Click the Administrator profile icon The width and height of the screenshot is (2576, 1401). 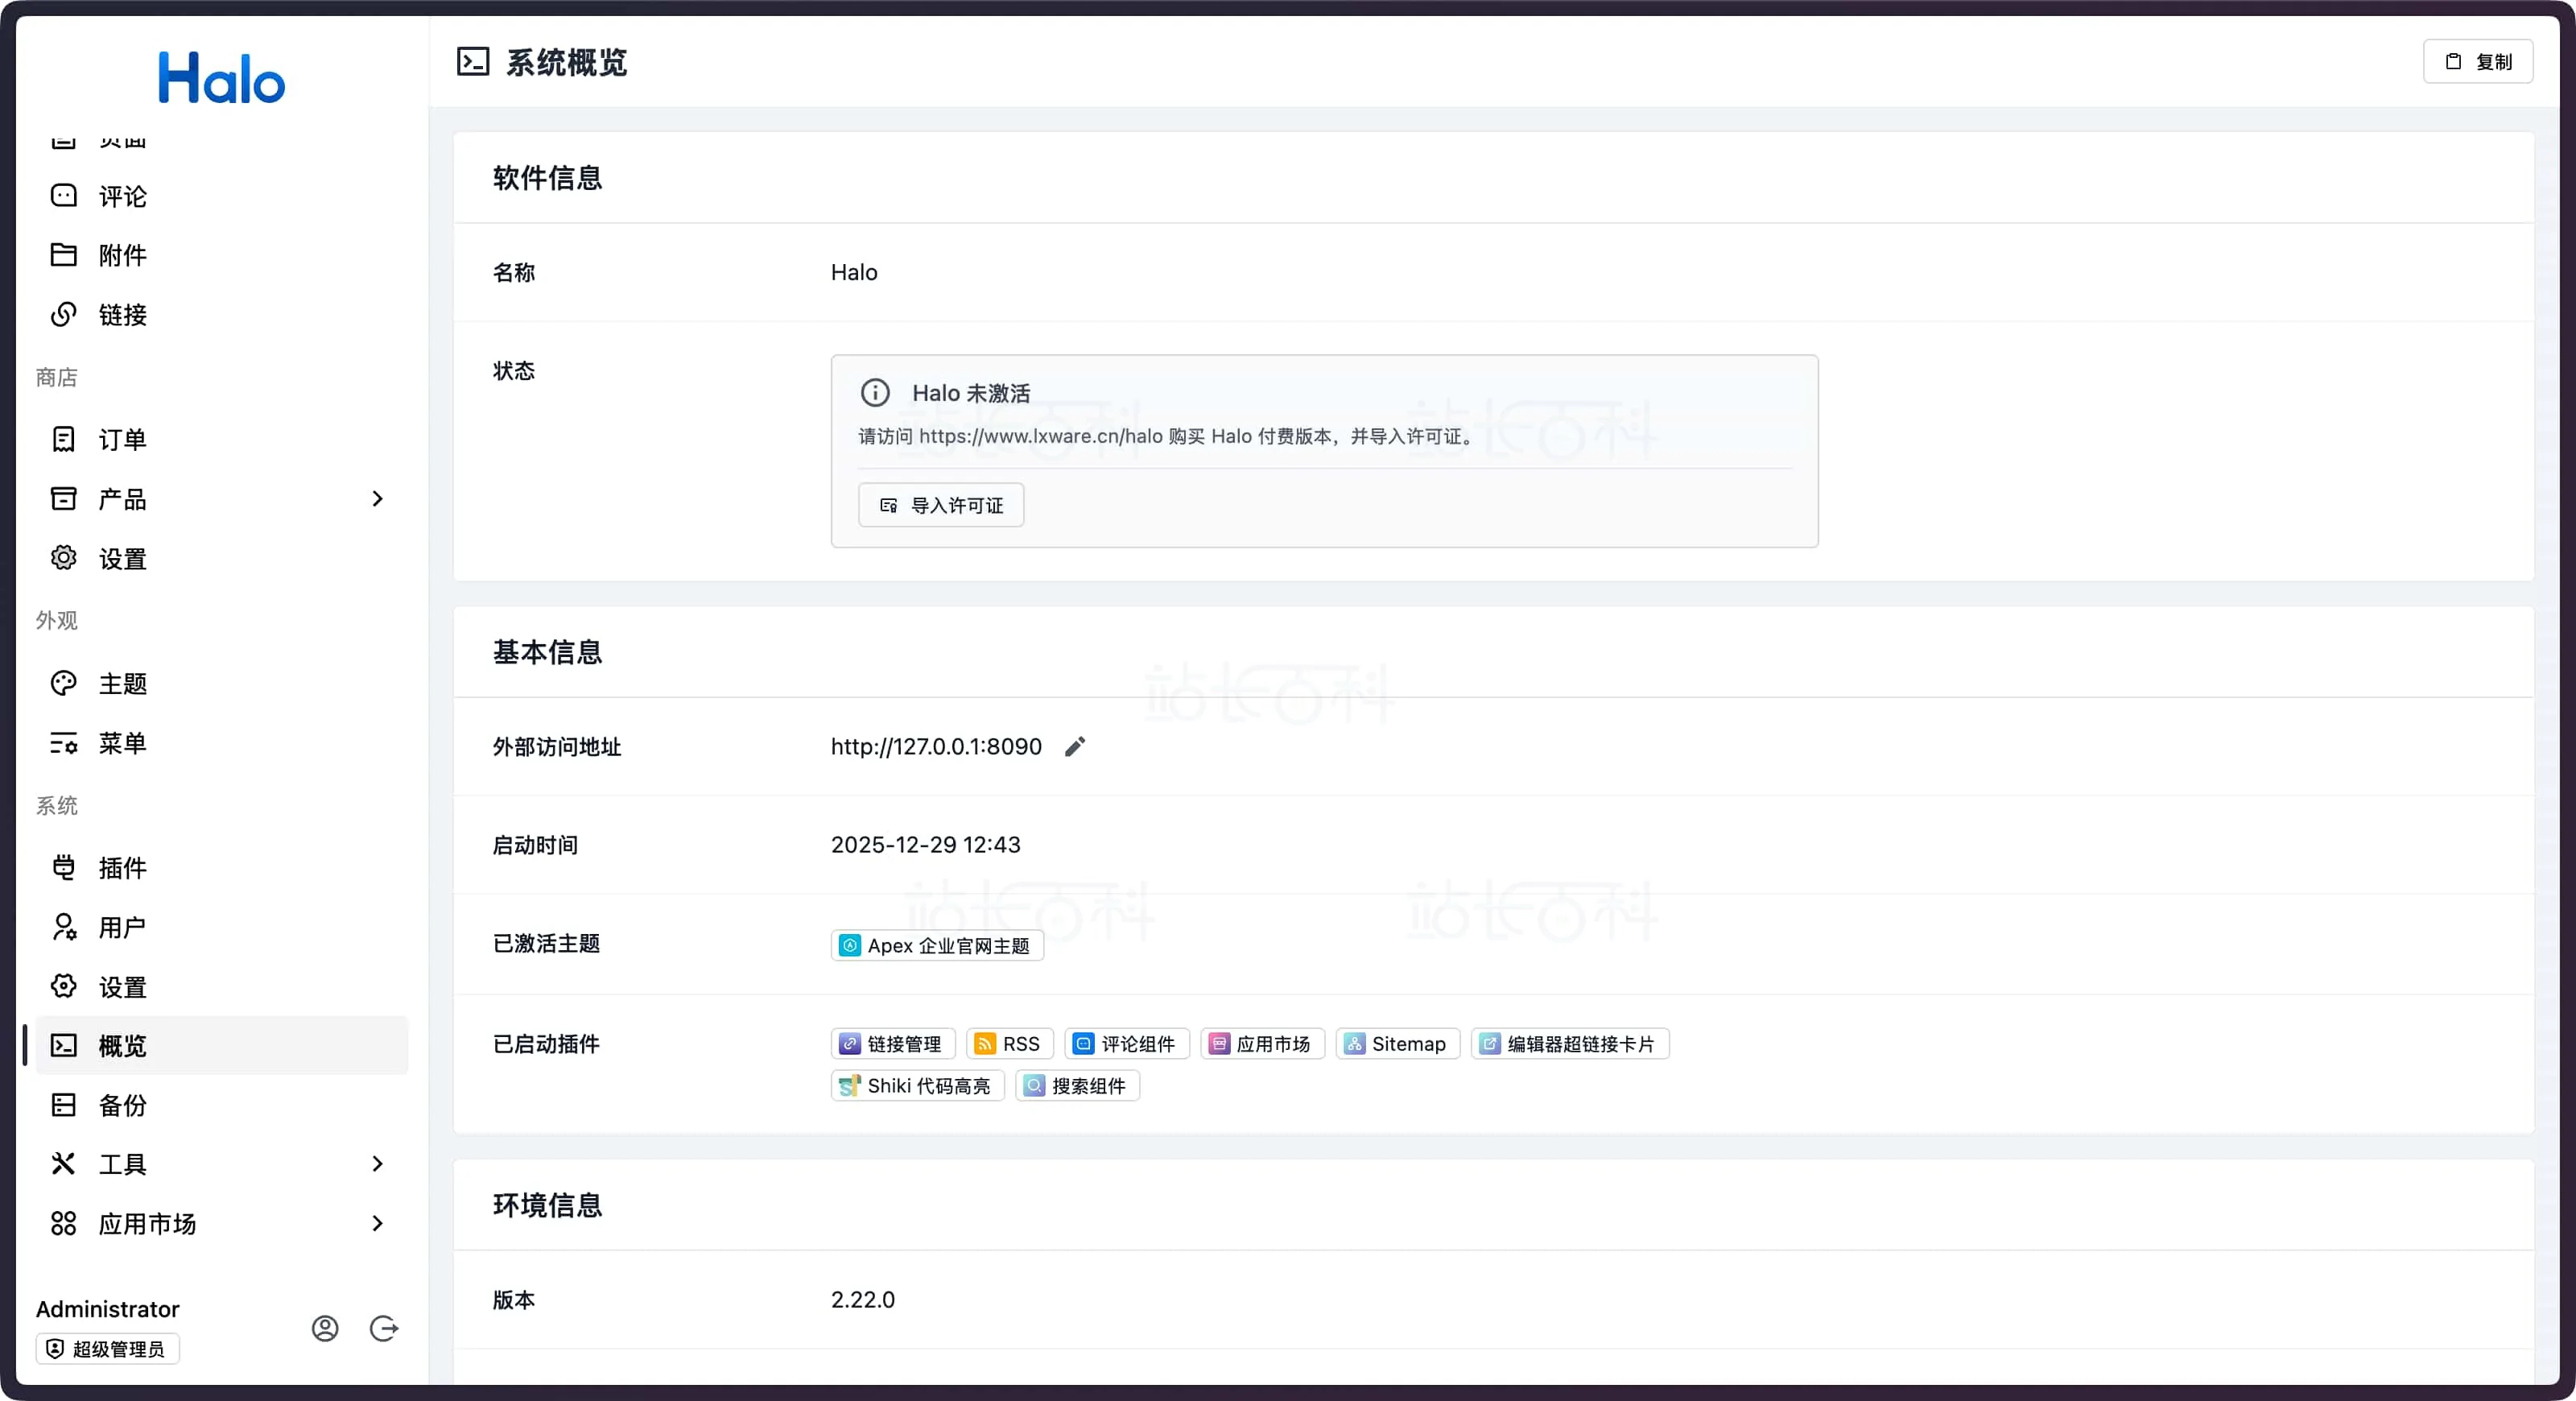[324, 1328]
